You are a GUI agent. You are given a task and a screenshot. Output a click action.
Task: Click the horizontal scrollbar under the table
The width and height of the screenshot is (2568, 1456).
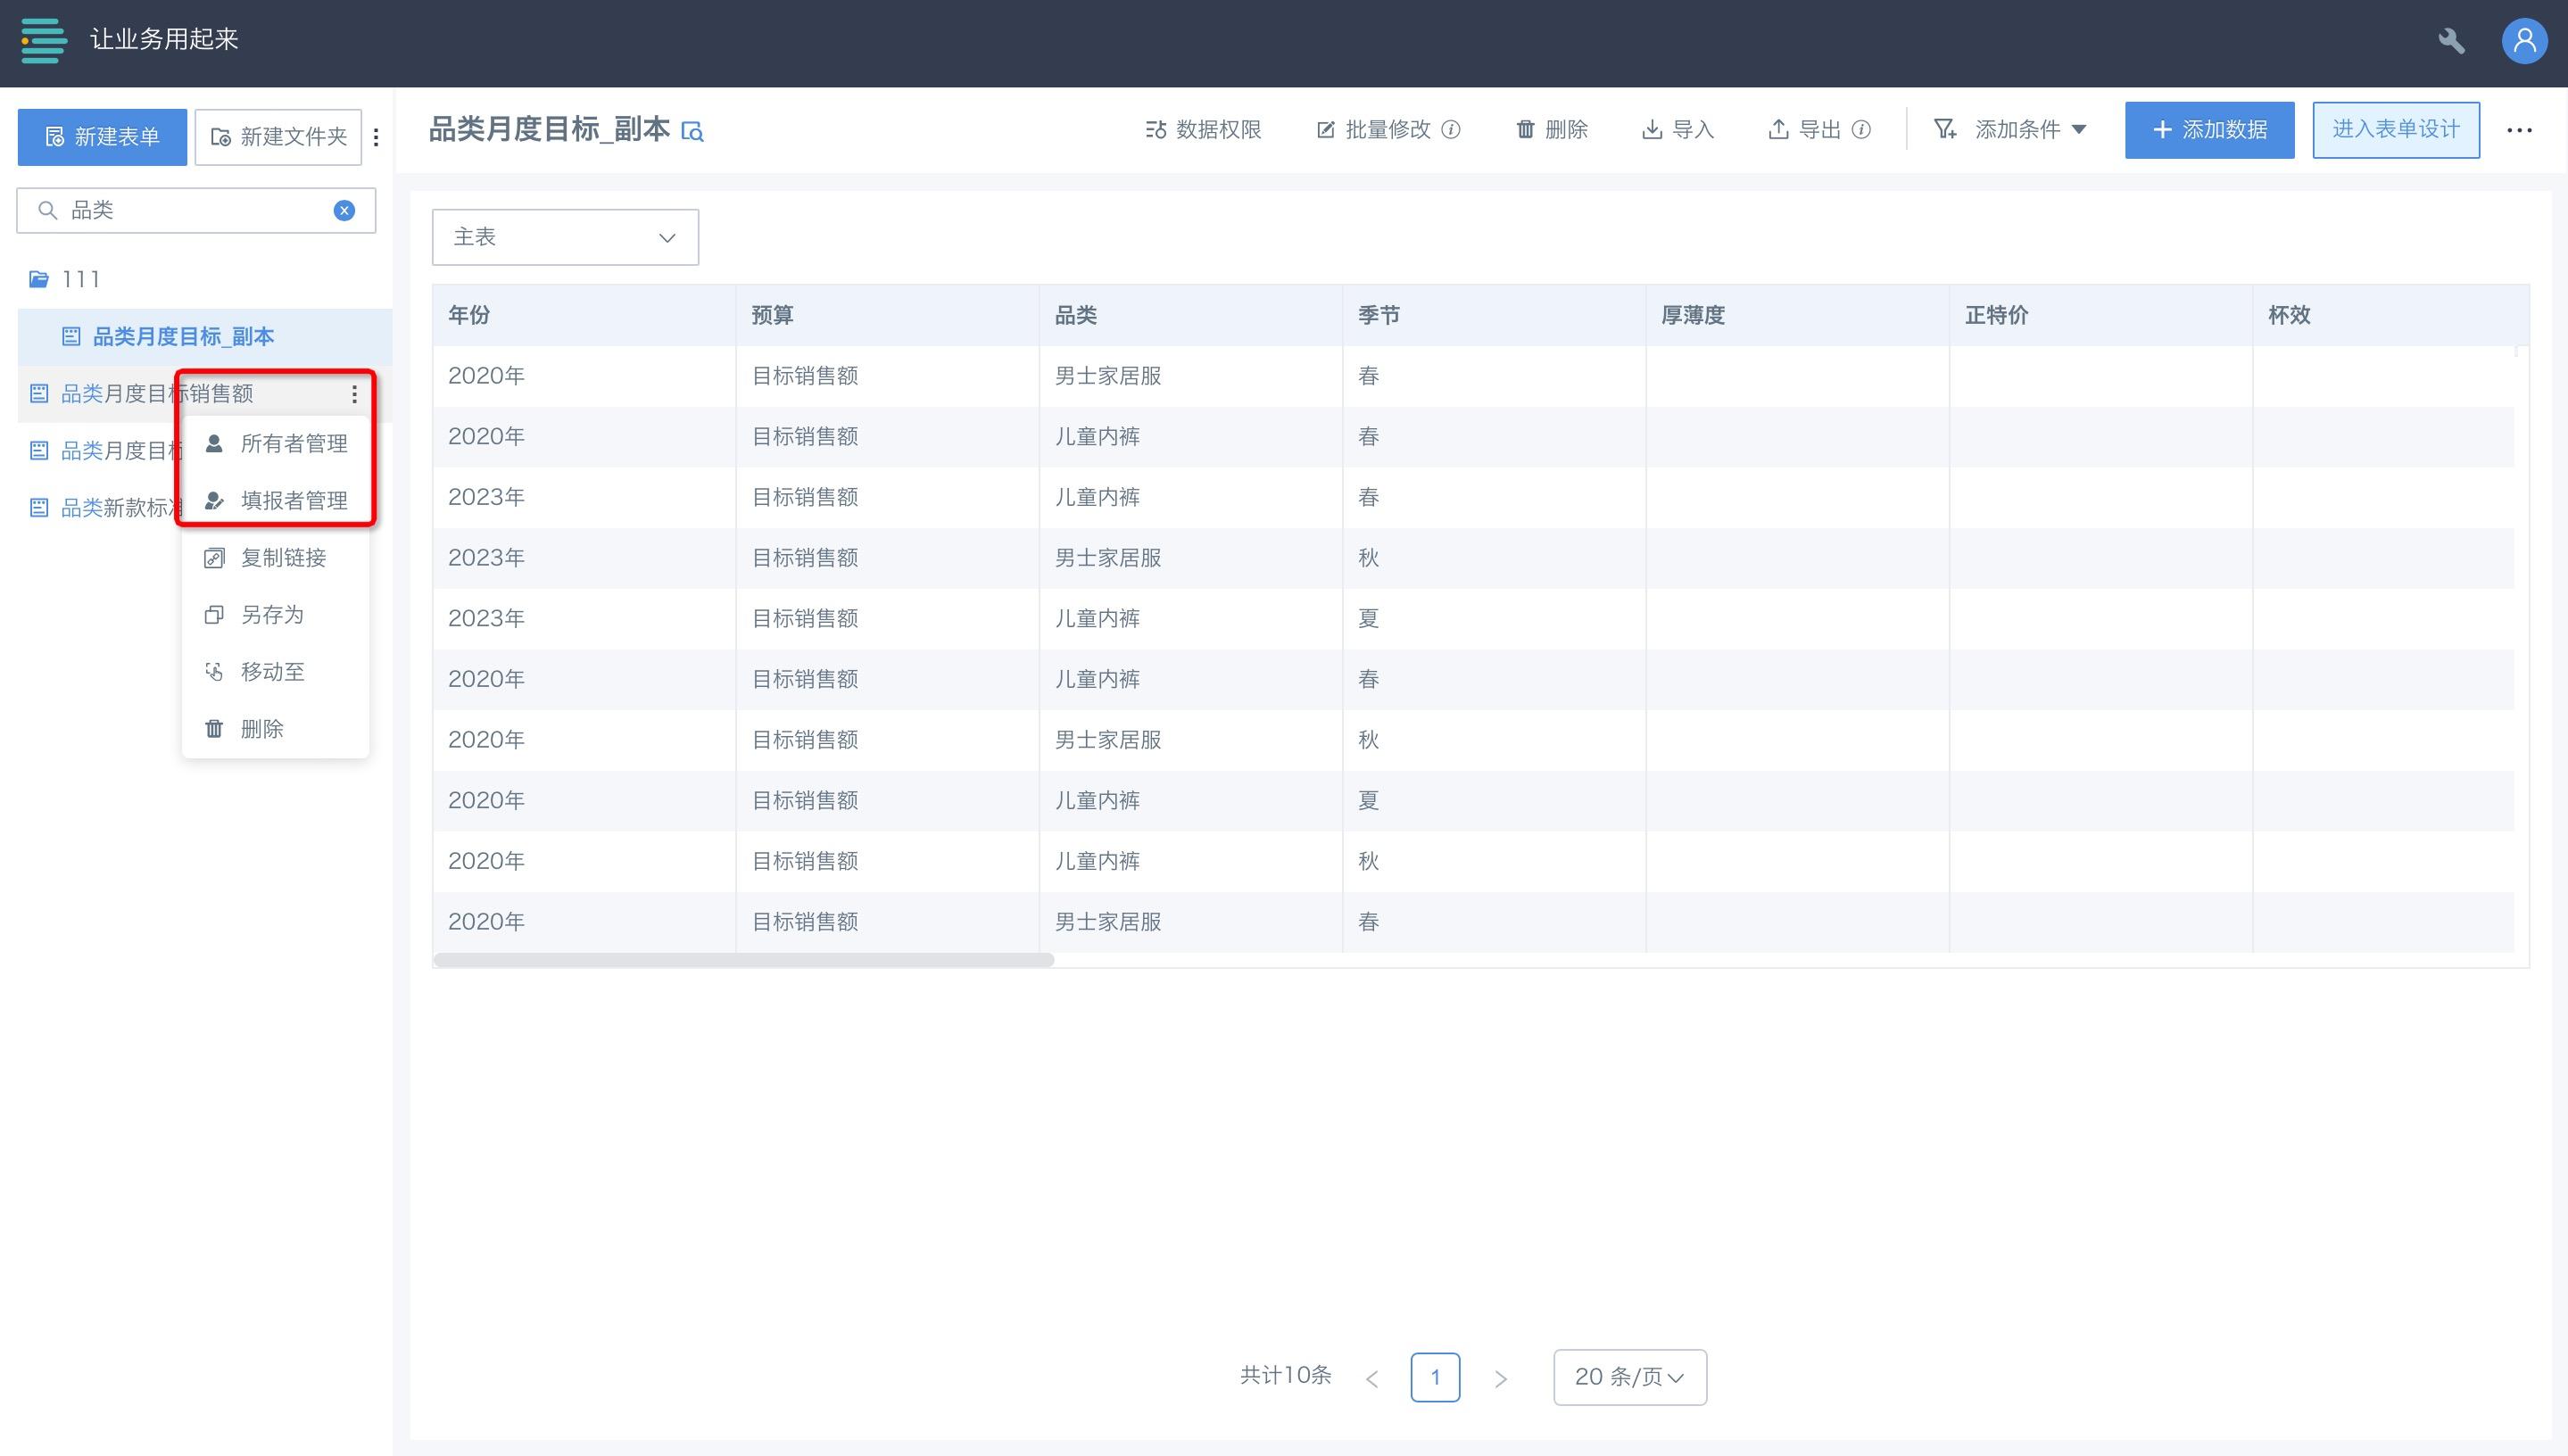743,960
